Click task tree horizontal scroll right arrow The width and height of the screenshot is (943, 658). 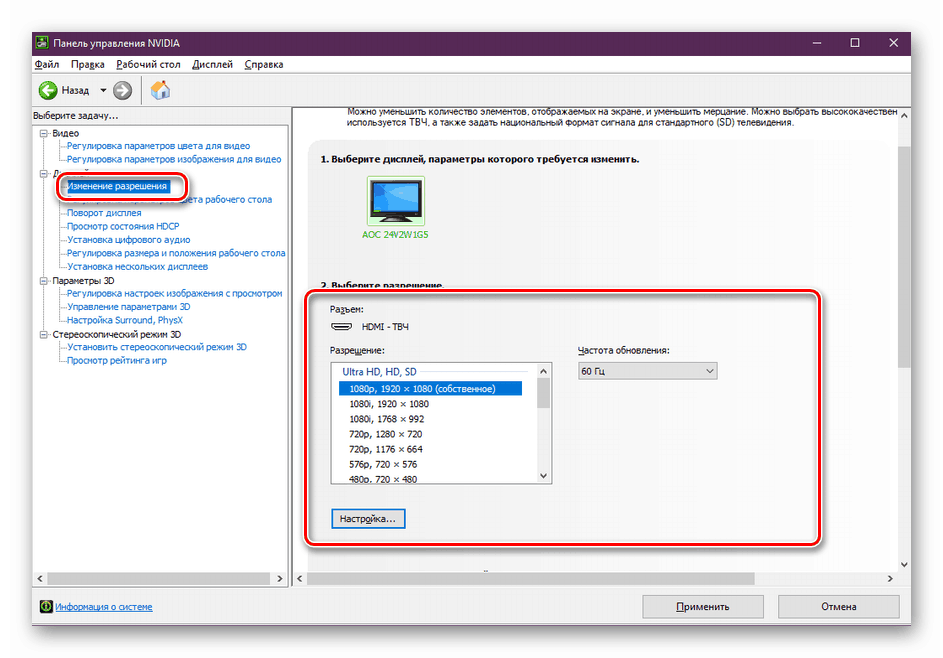click(x=280, y=579)
